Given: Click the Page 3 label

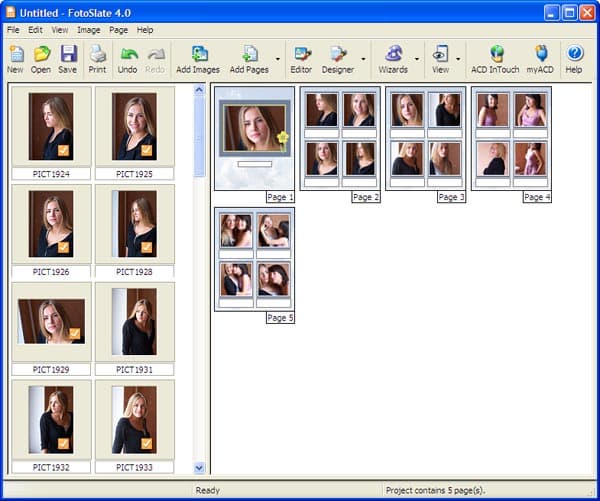Looking at the screenshot, I should pos(452,197).
